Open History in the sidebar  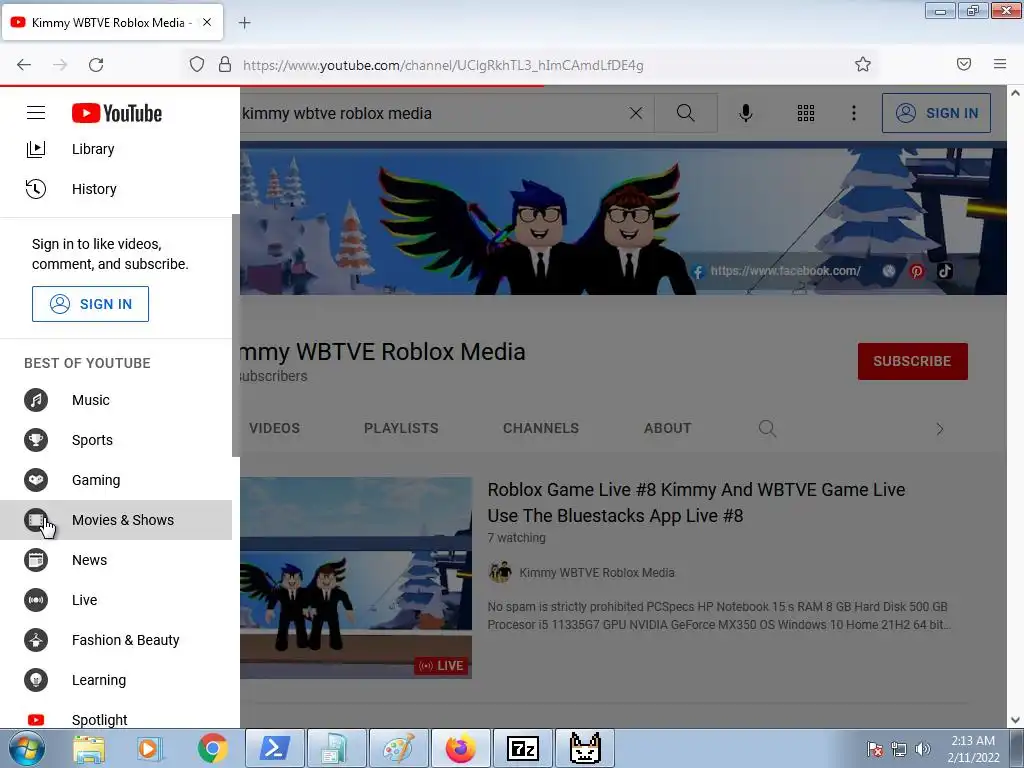click(116, 189)
